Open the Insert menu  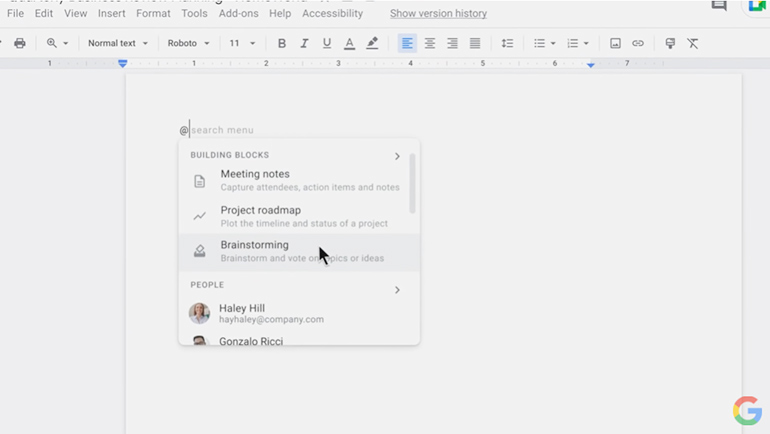click(111, 13)
